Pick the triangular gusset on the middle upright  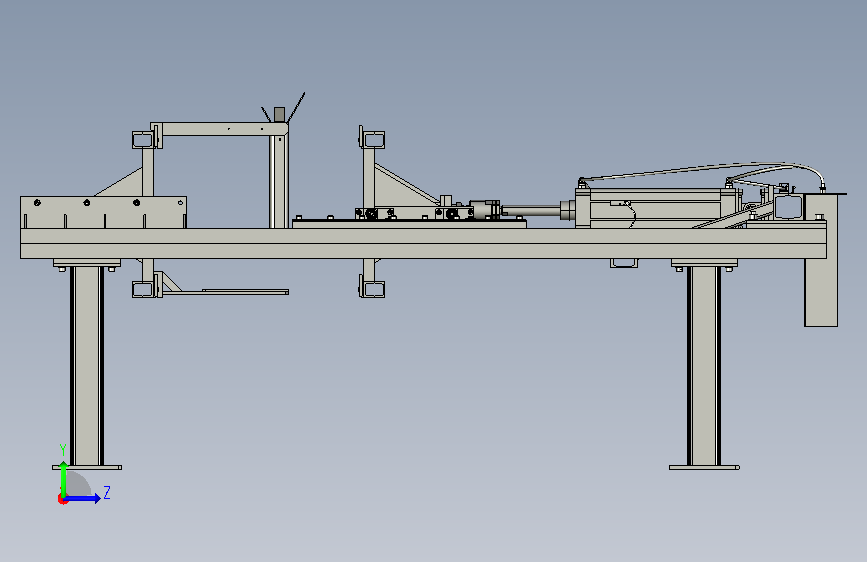pos(404,186)
